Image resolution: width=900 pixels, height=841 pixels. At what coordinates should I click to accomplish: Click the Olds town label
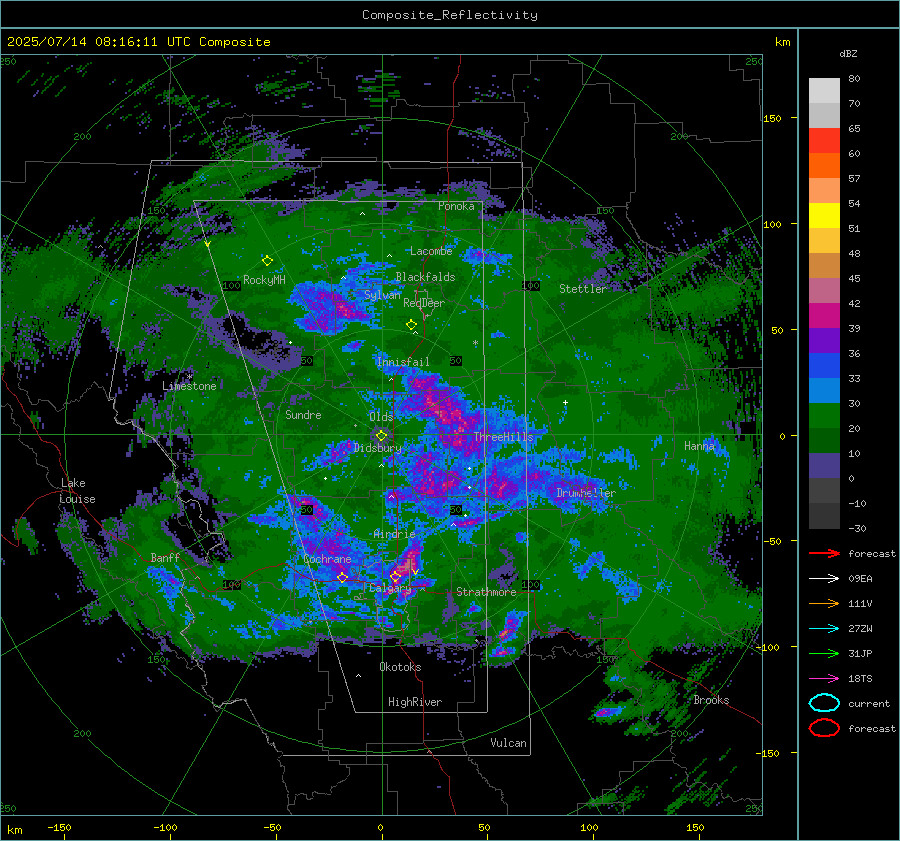[381, 417]
